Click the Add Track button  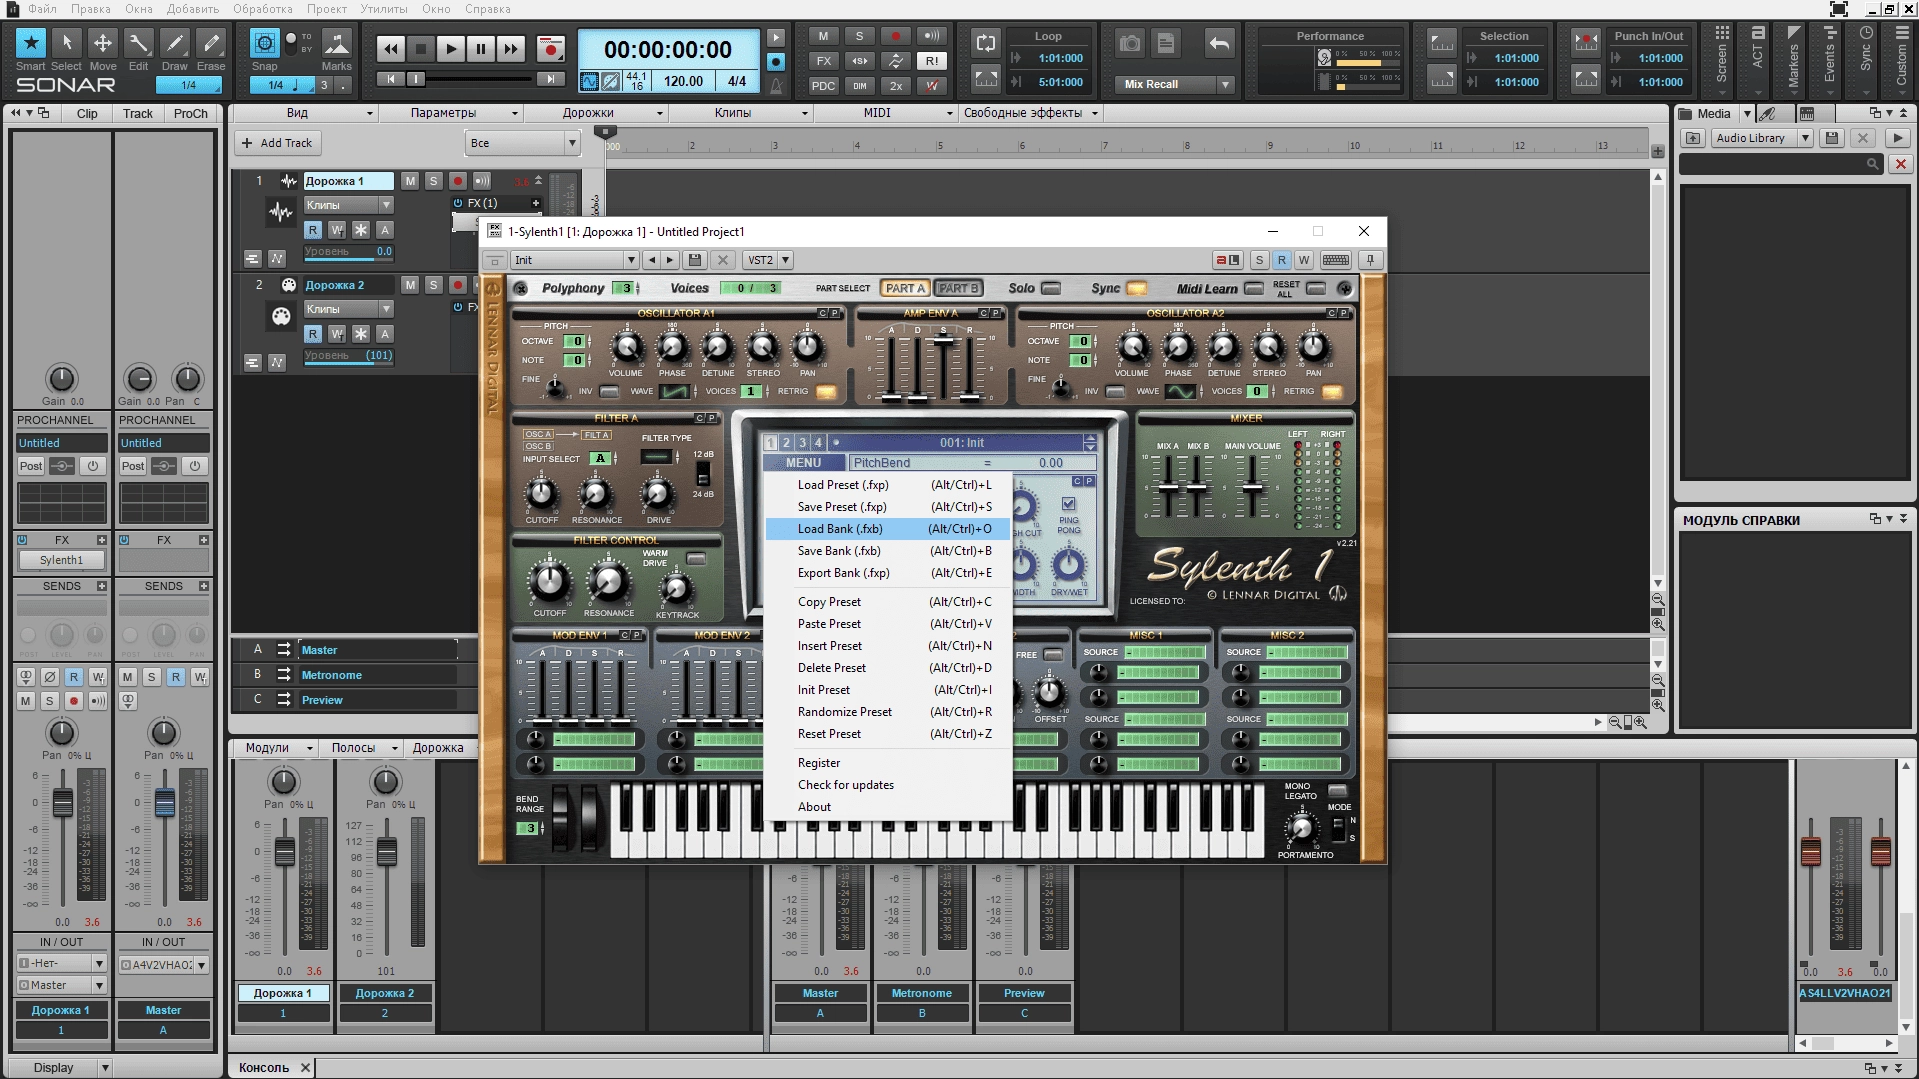[x=277, y=143]
